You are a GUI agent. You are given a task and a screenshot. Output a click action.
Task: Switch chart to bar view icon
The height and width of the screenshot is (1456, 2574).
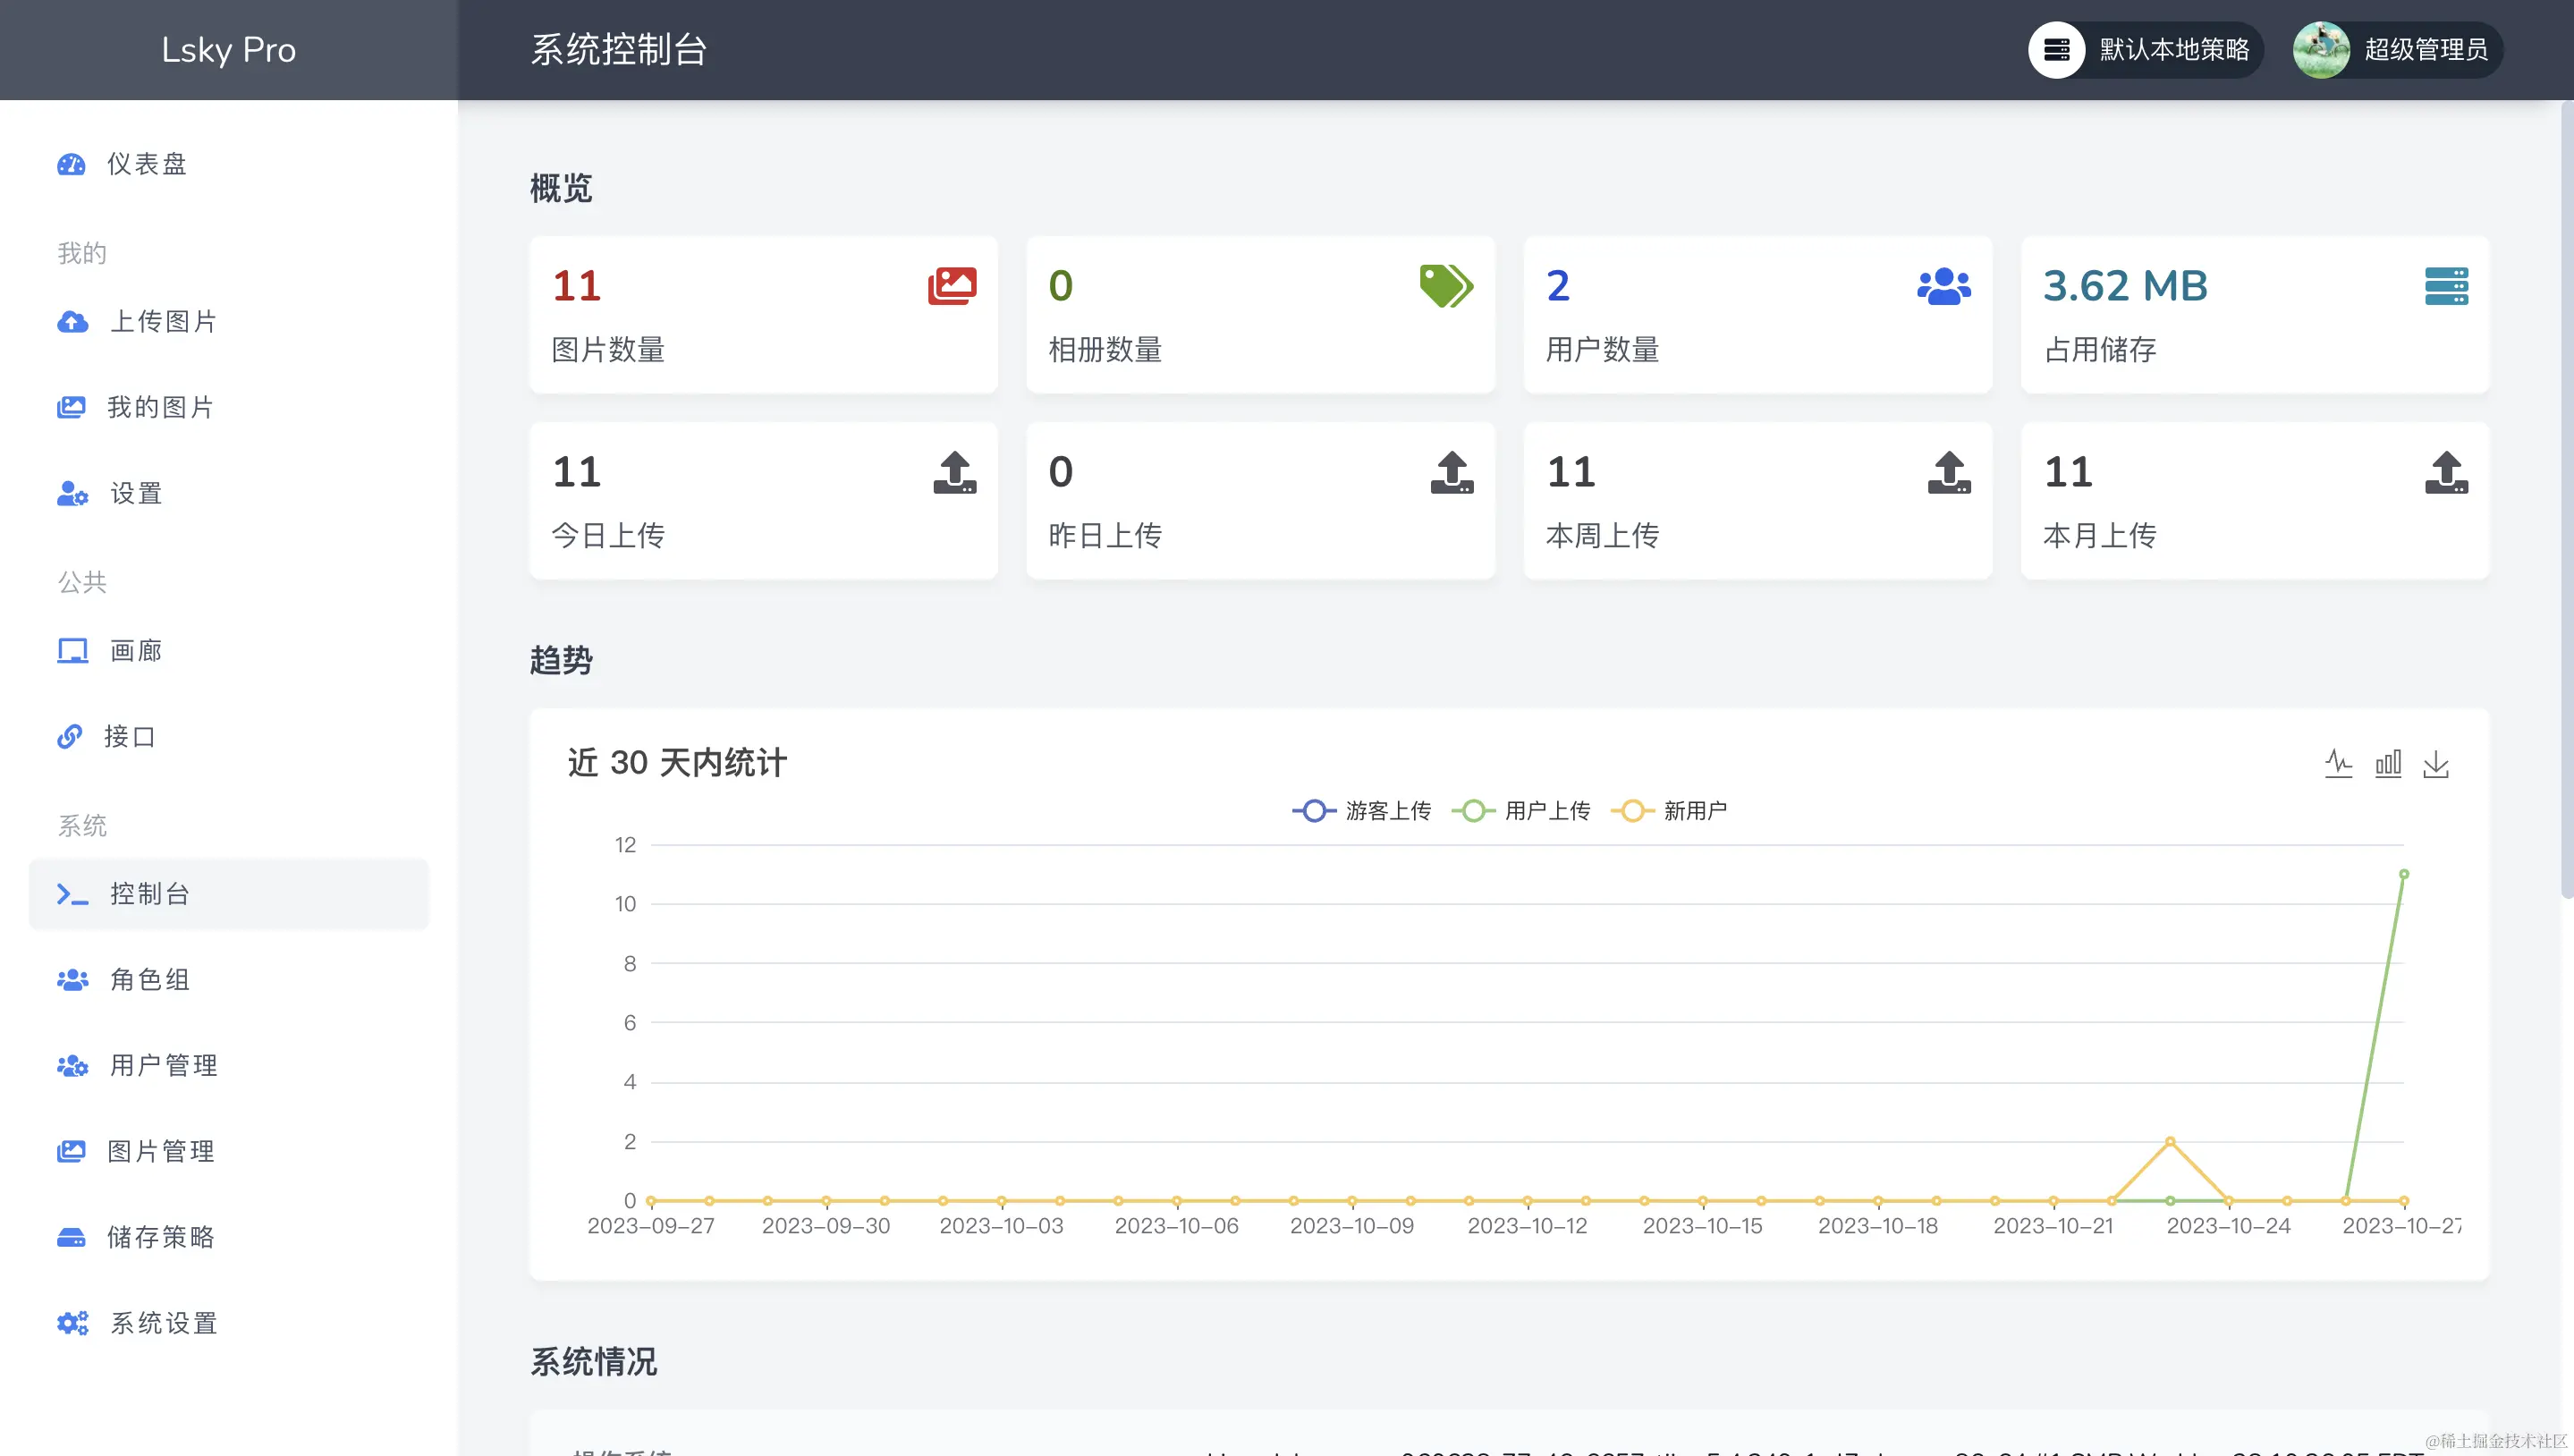[x=2388, y=764]
